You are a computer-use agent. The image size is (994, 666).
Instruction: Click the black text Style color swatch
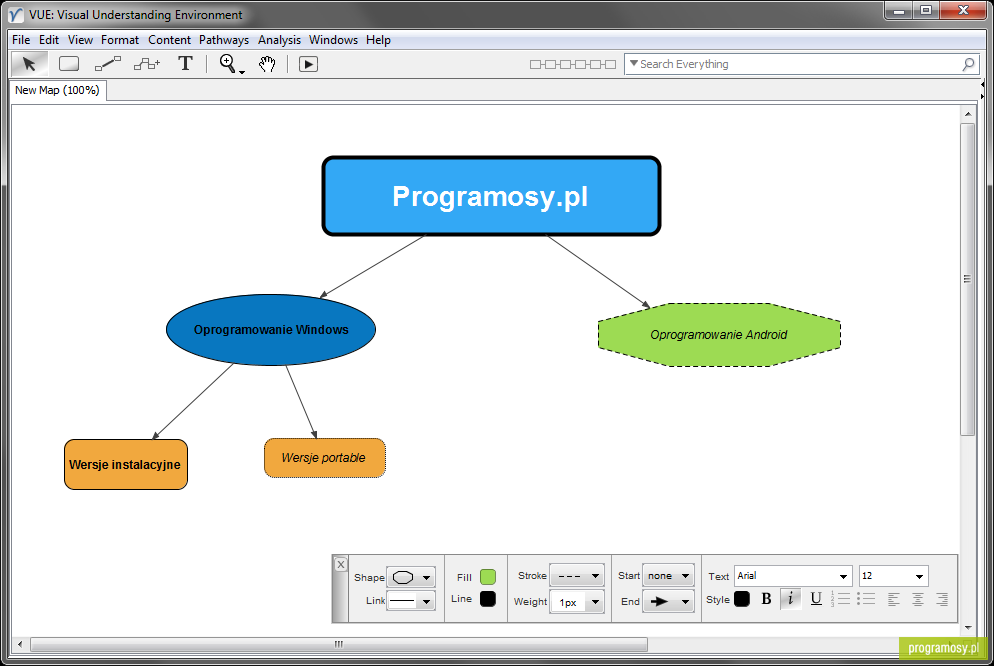point(742,599)
